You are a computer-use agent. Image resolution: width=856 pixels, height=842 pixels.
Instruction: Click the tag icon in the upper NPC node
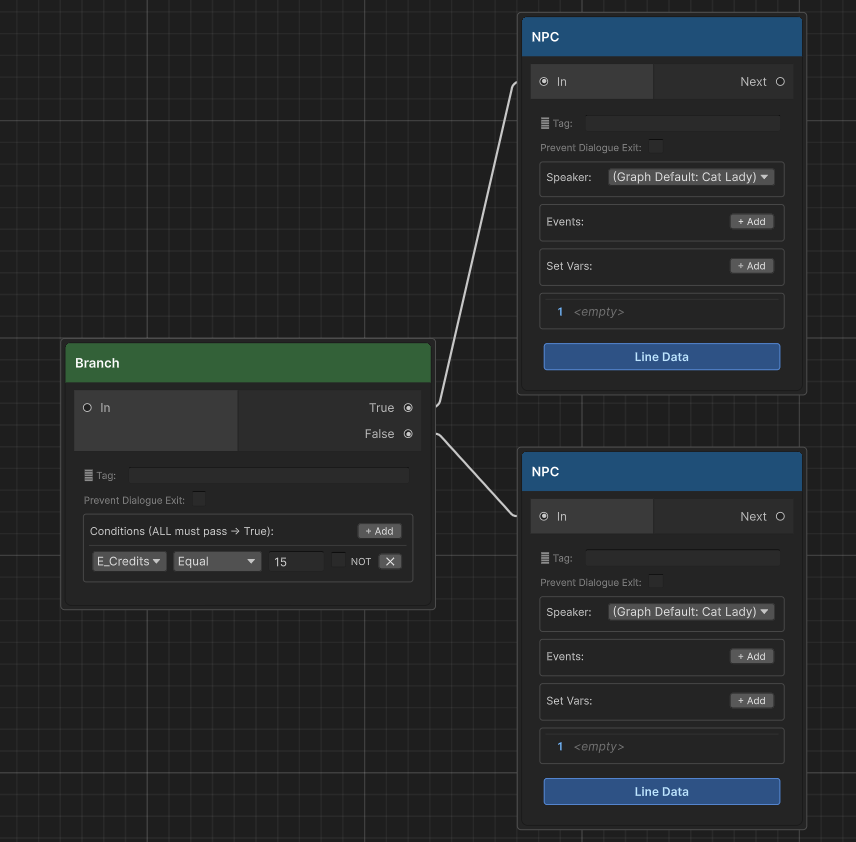point(545,123)
